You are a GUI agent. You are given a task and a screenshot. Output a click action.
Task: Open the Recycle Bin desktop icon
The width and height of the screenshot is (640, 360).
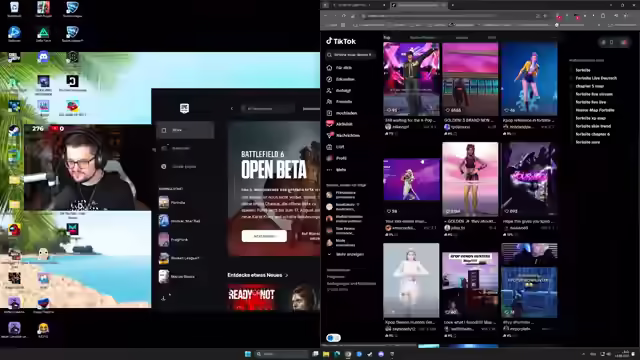click(14, 8)
